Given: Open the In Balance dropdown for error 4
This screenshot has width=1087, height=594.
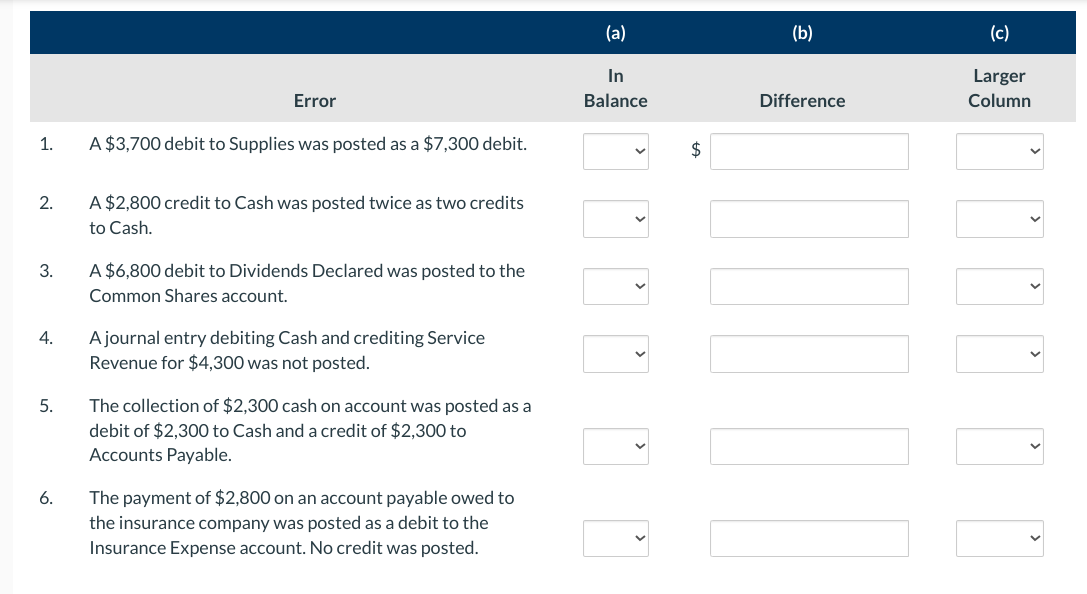Looking at the screenshot, I should click(x=615, y=353).
